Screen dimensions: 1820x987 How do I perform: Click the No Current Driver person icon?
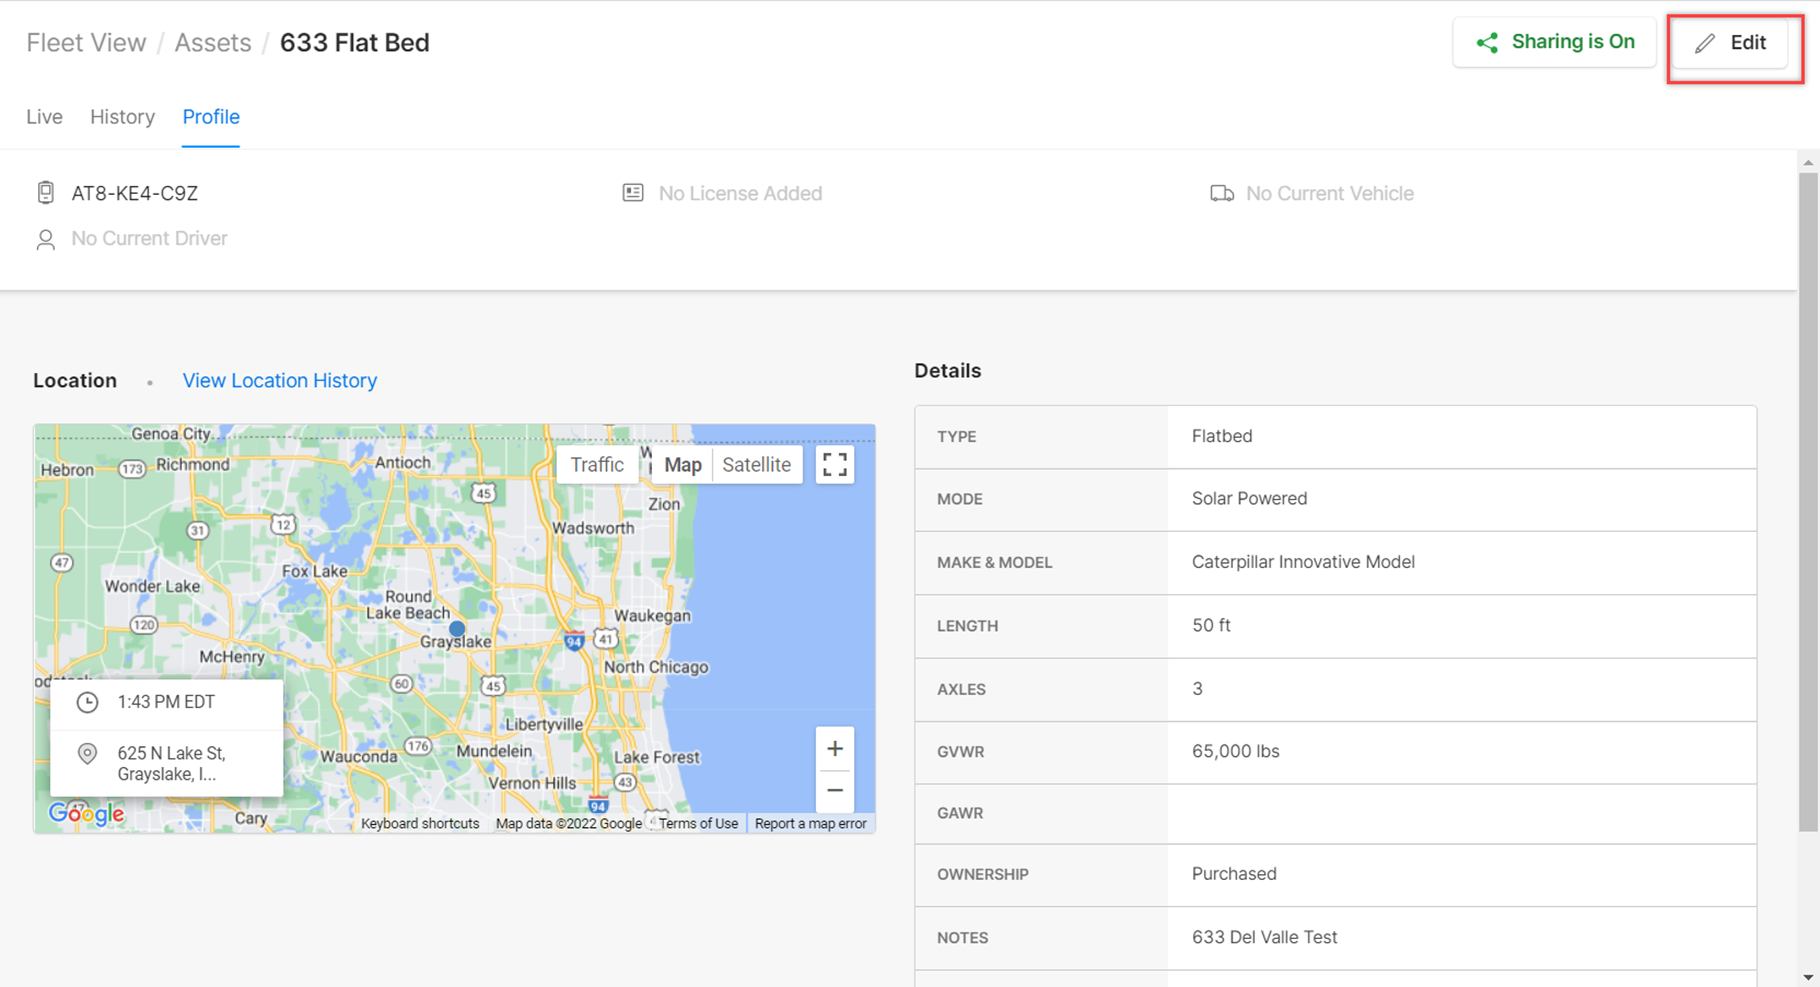point(46,239)
